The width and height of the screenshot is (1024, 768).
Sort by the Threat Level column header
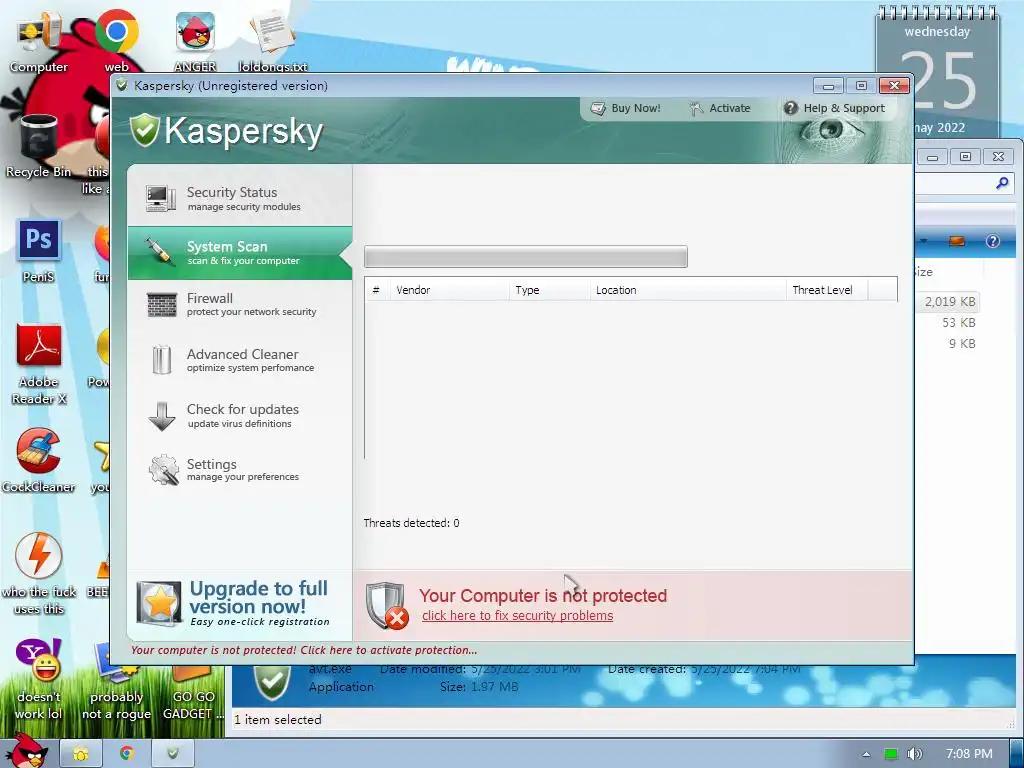click(x=827, y=290)
